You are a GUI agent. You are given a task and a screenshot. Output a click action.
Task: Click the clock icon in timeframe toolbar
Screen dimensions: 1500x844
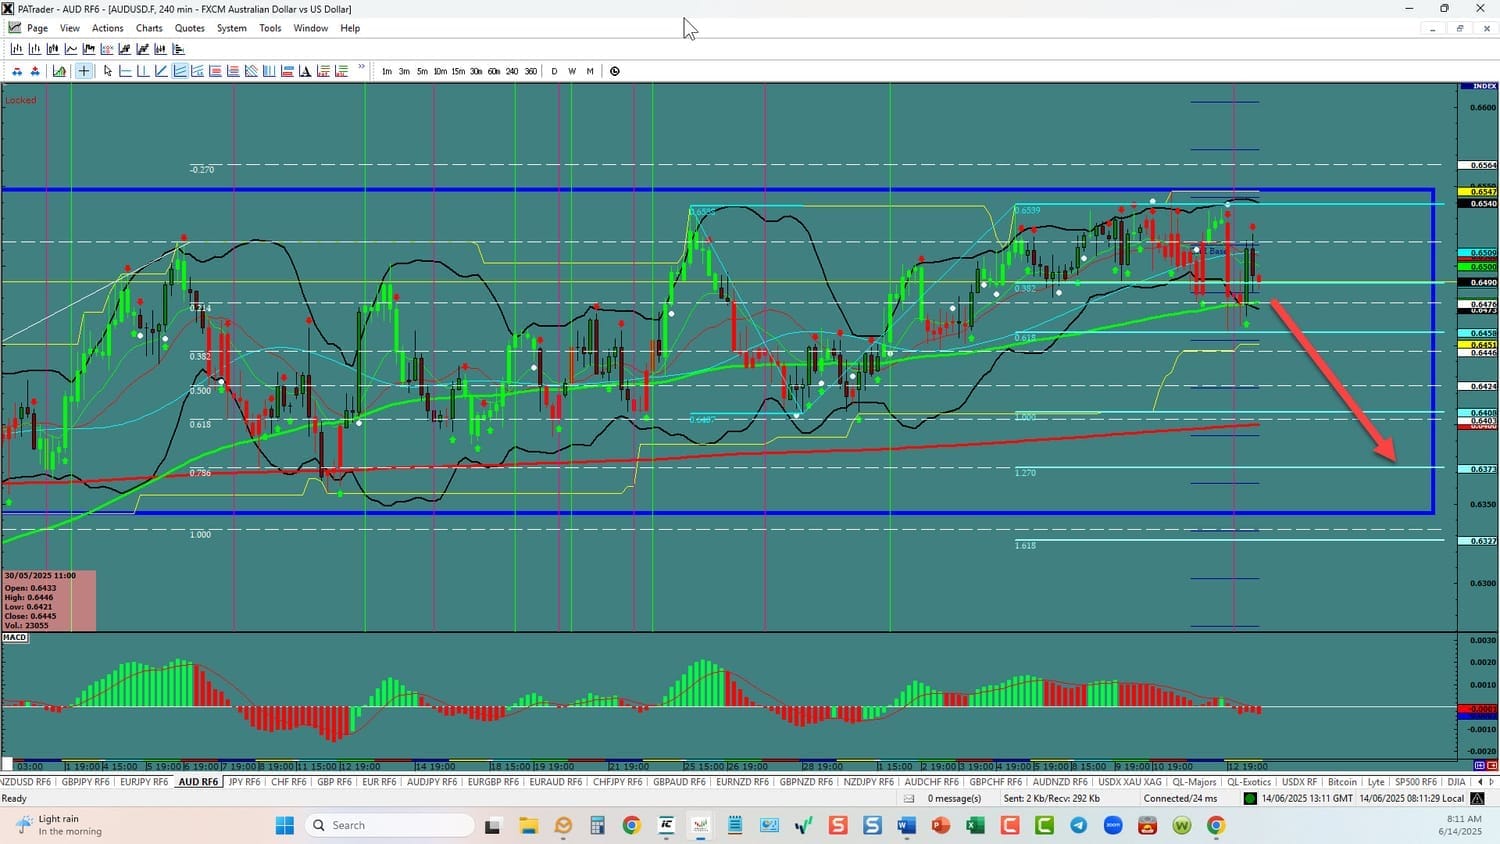click(x=614, y=71)
